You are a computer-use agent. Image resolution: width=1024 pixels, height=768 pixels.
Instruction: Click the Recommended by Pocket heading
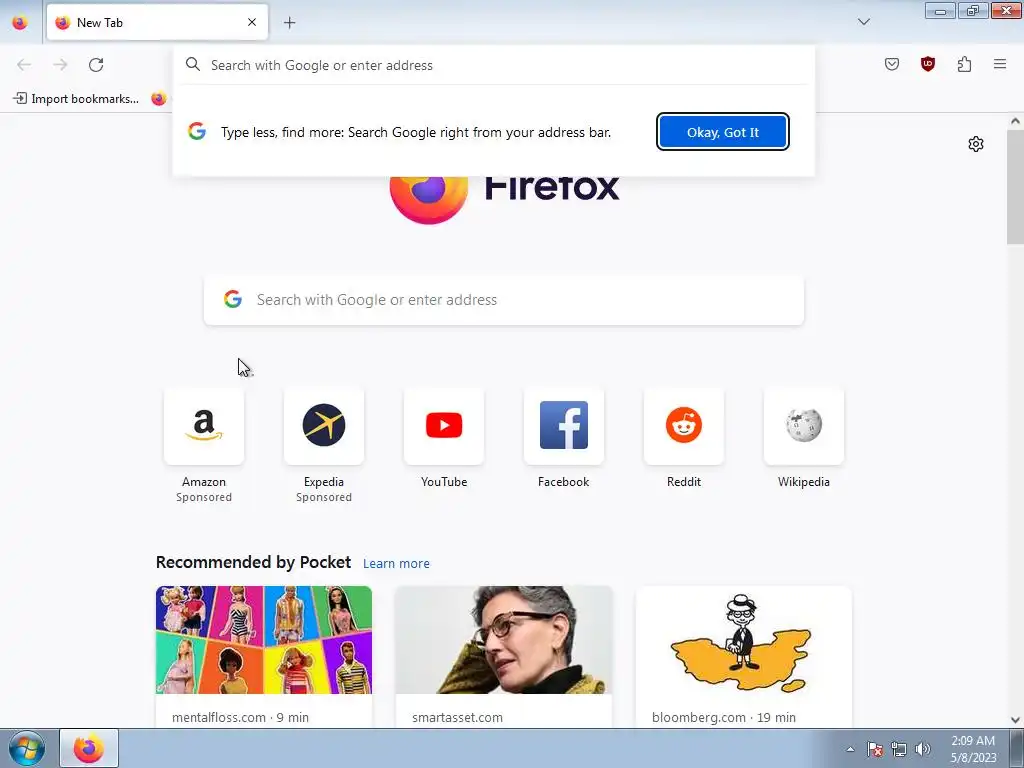click(253, 562)
